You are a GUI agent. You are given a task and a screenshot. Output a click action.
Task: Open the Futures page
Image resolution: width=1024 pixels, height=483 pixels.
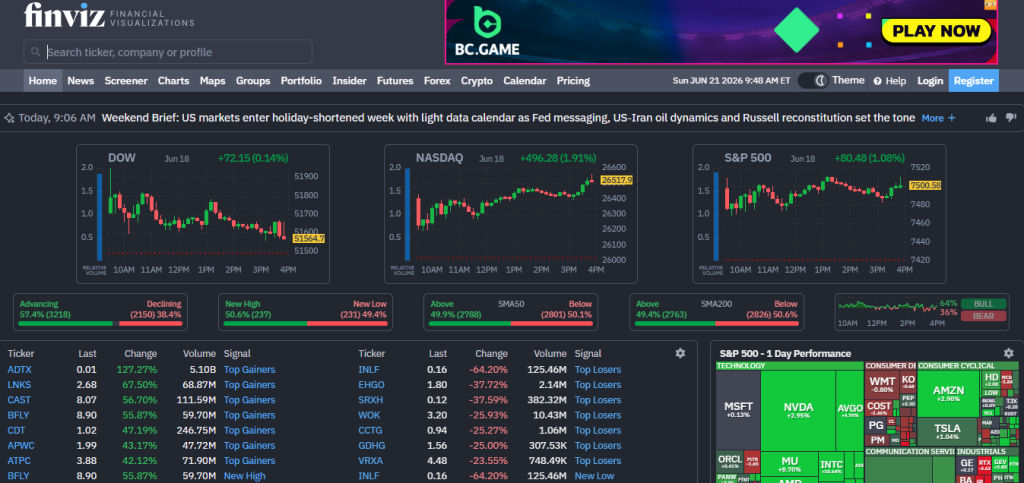[x=395, y=81]
